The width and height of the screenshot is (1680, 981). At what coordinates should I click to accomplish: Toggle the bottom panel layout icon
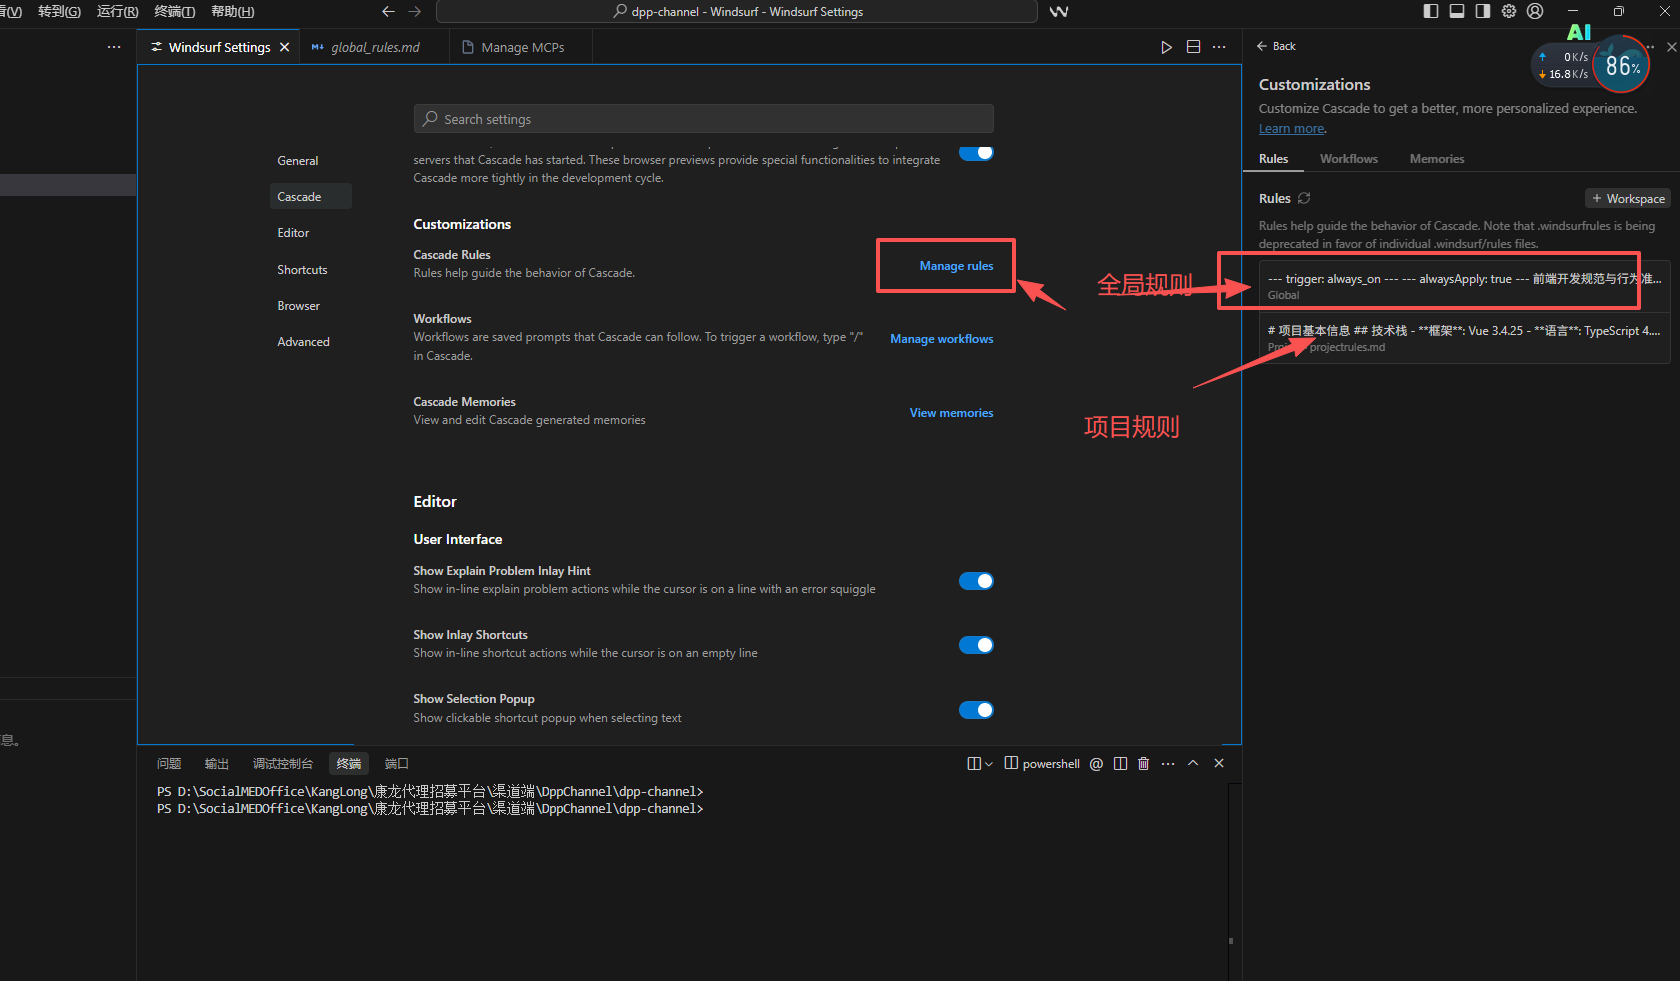point(1457,11)
